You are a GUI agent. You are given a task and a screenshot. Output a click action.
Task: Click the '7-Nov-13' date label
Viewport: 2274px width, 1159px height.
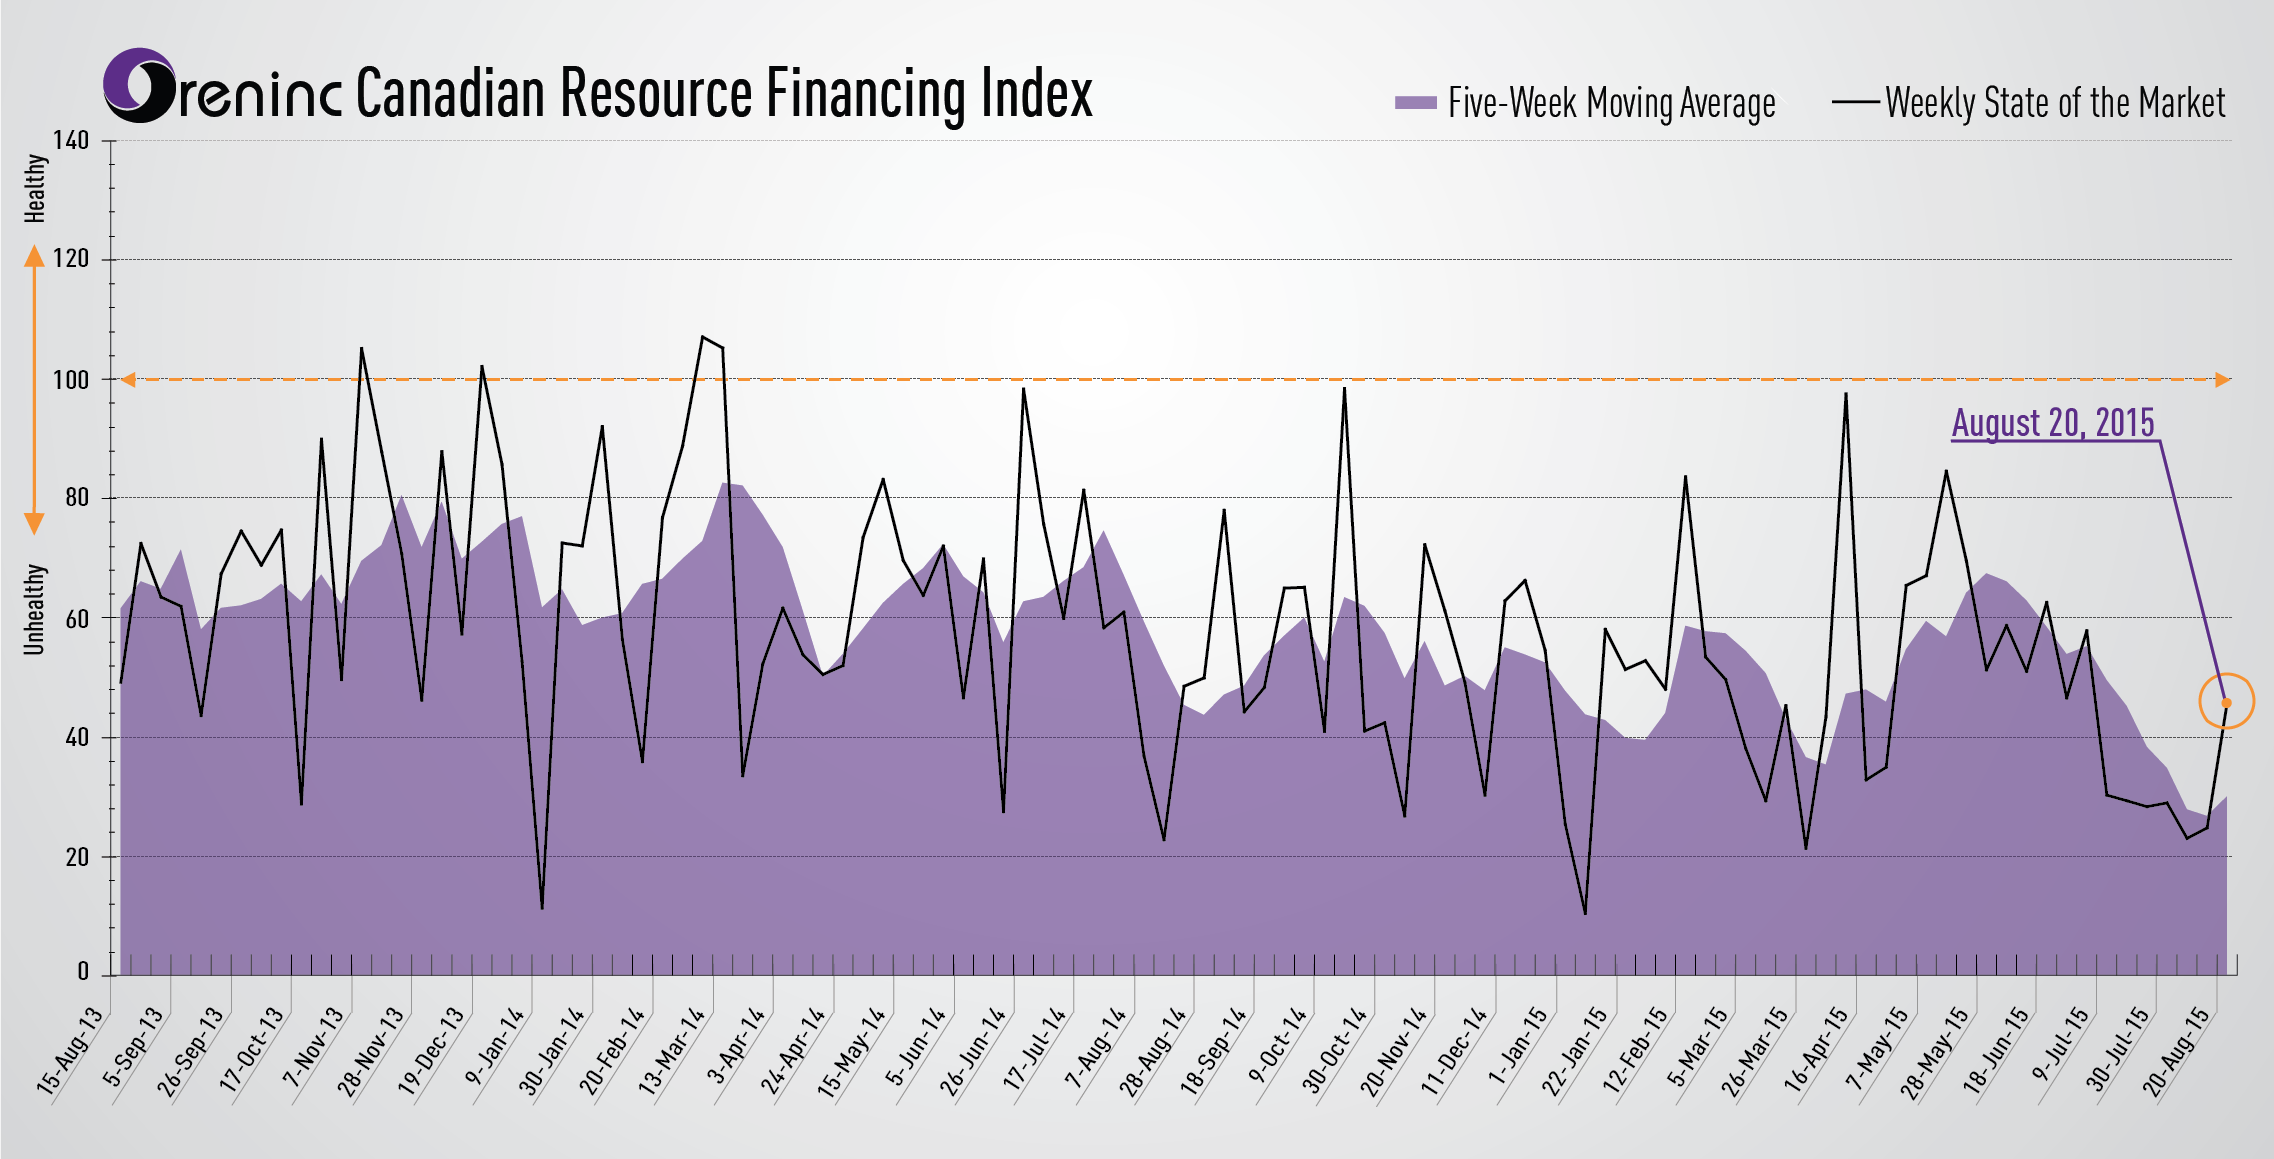tap(312, 1047)
